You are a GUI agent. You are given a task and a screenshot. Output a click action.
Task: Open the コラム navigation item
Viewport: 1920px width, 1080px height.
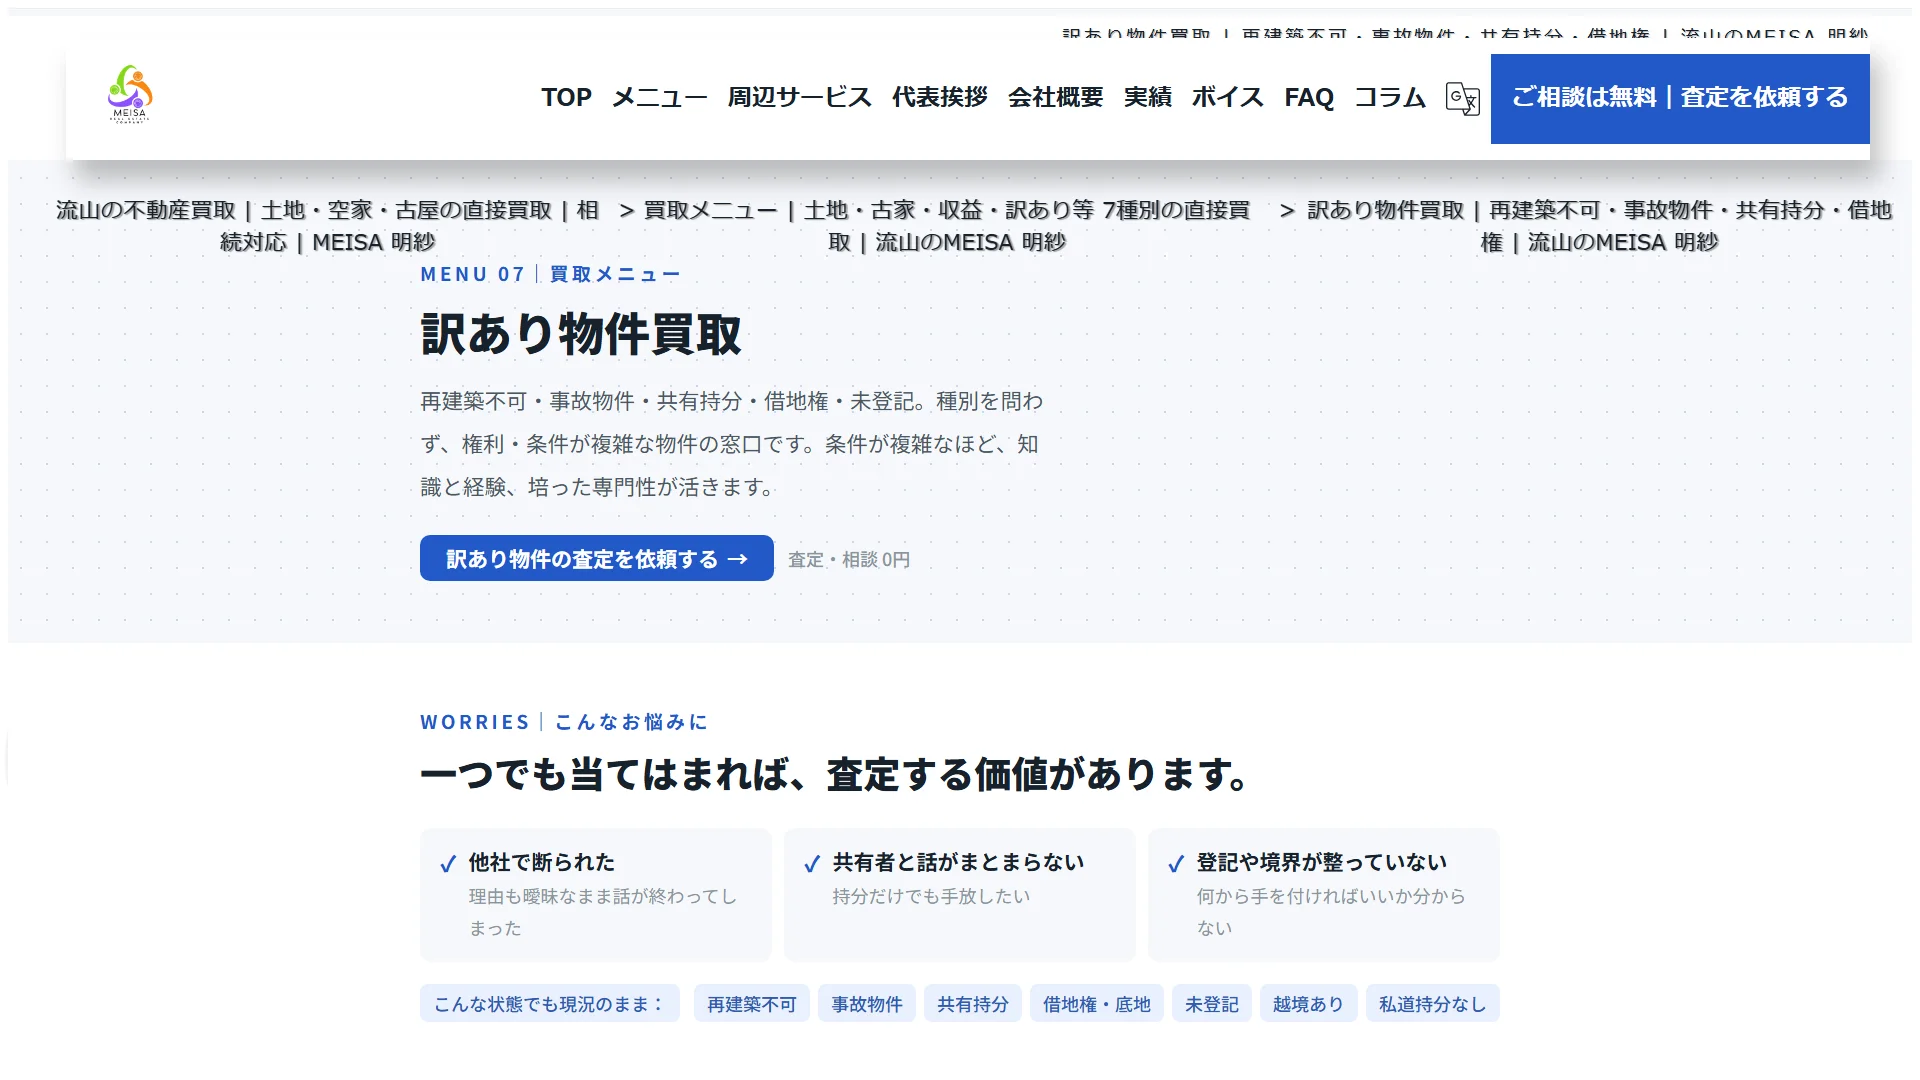click(x=1389, y=97)
